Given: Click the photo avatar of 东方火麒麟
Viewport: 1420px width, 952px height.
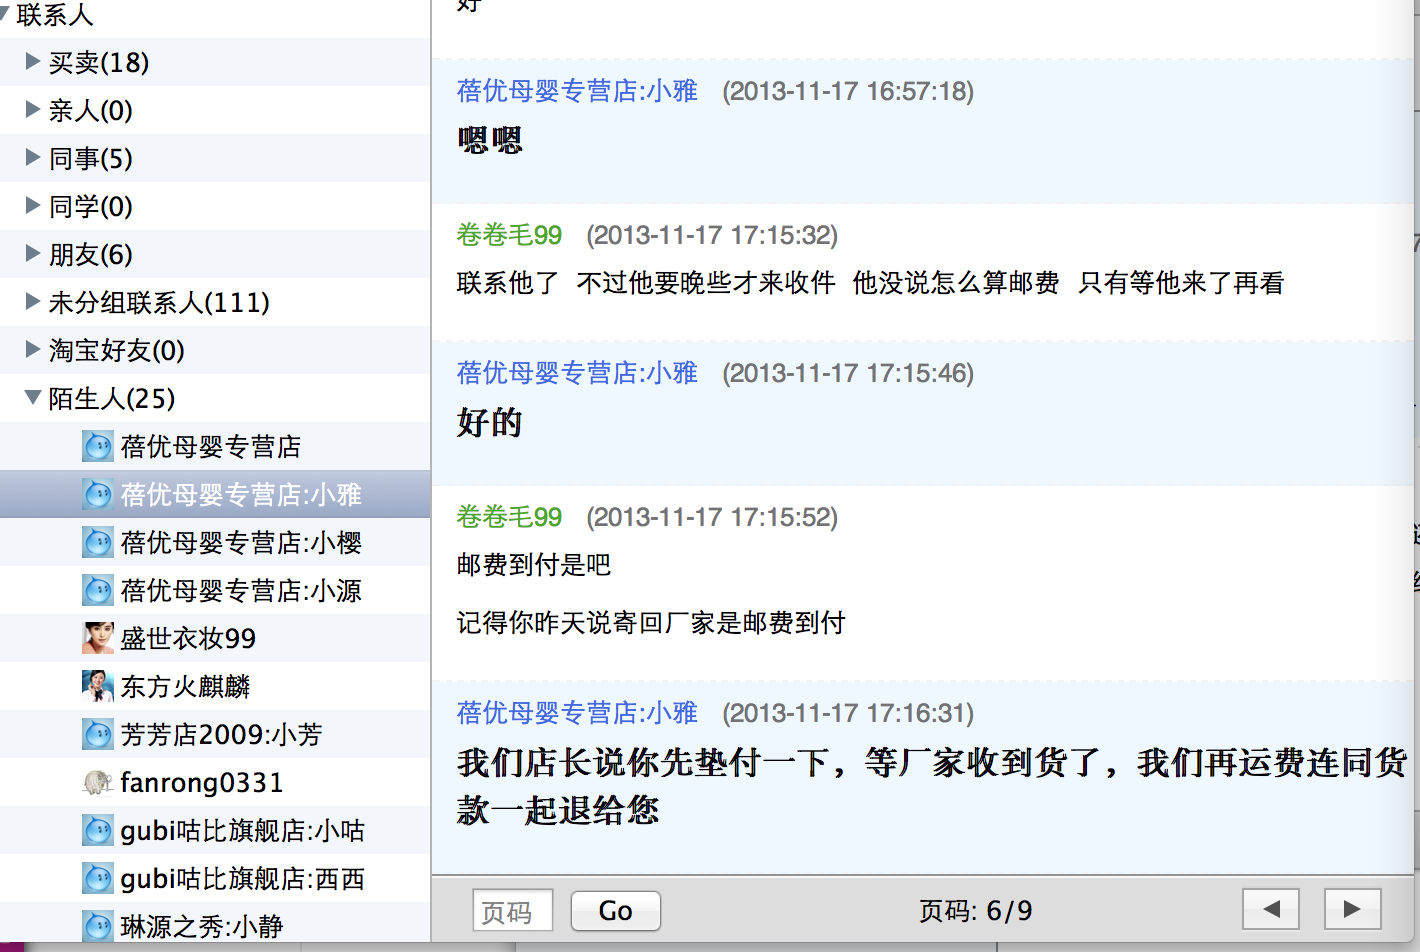Looking at the screenshot, I should pos(97,686).
